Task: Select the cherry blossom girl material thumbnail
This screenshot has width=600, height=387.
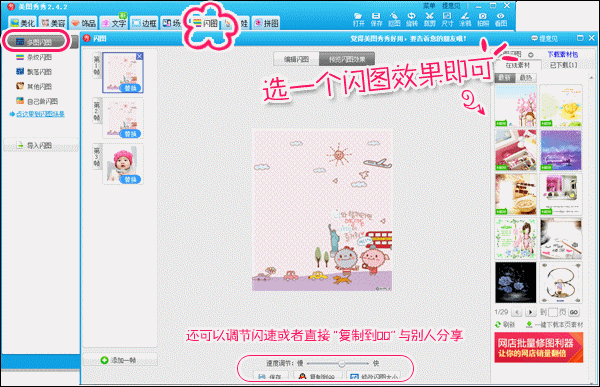Action: click(x=515, y=106)
